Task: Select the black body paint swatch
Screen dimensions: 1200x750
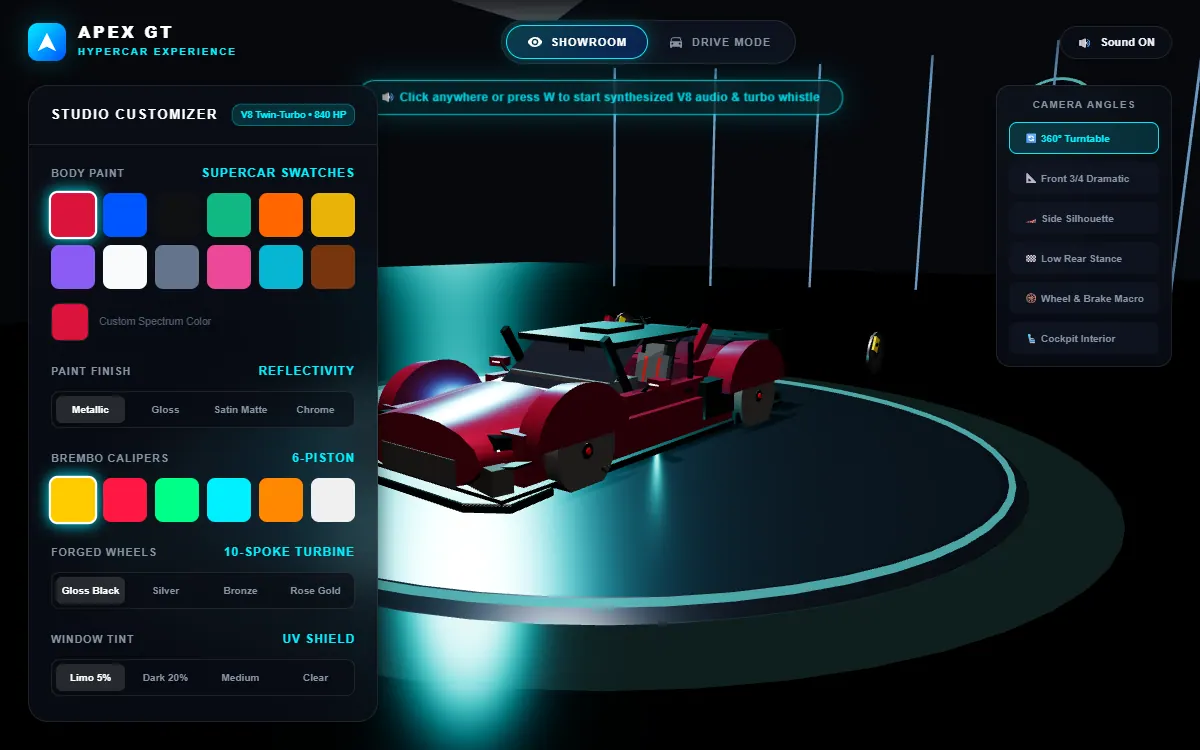Action: pyautogui.click(x=177, y=215)
